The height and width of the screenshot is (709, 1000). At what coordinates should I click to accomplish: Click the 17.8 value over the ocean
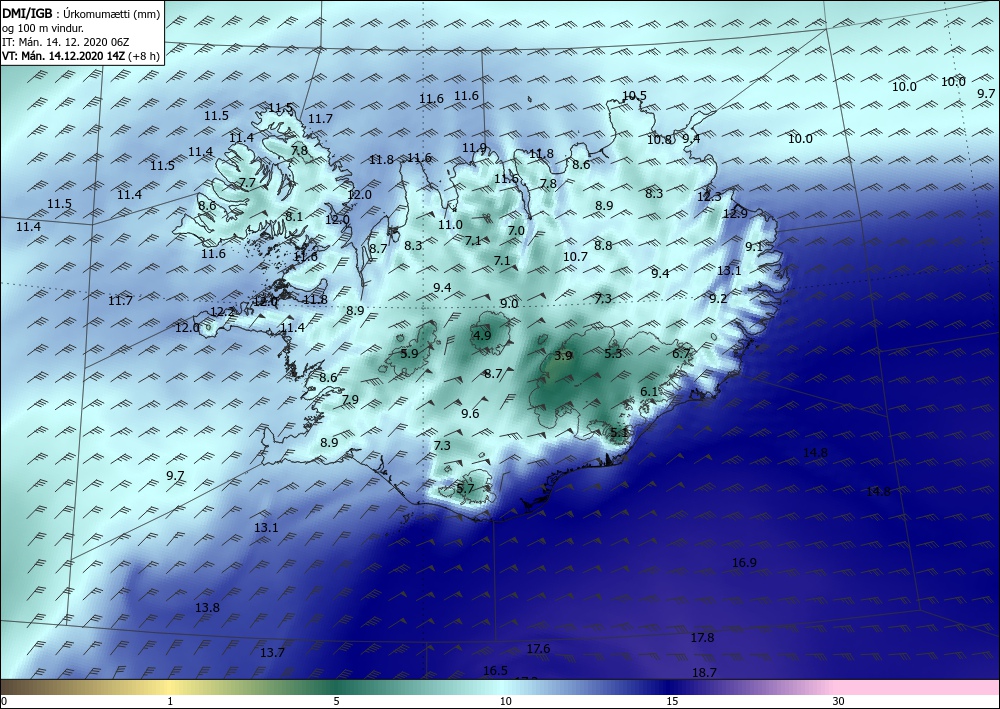pos(702,638)
